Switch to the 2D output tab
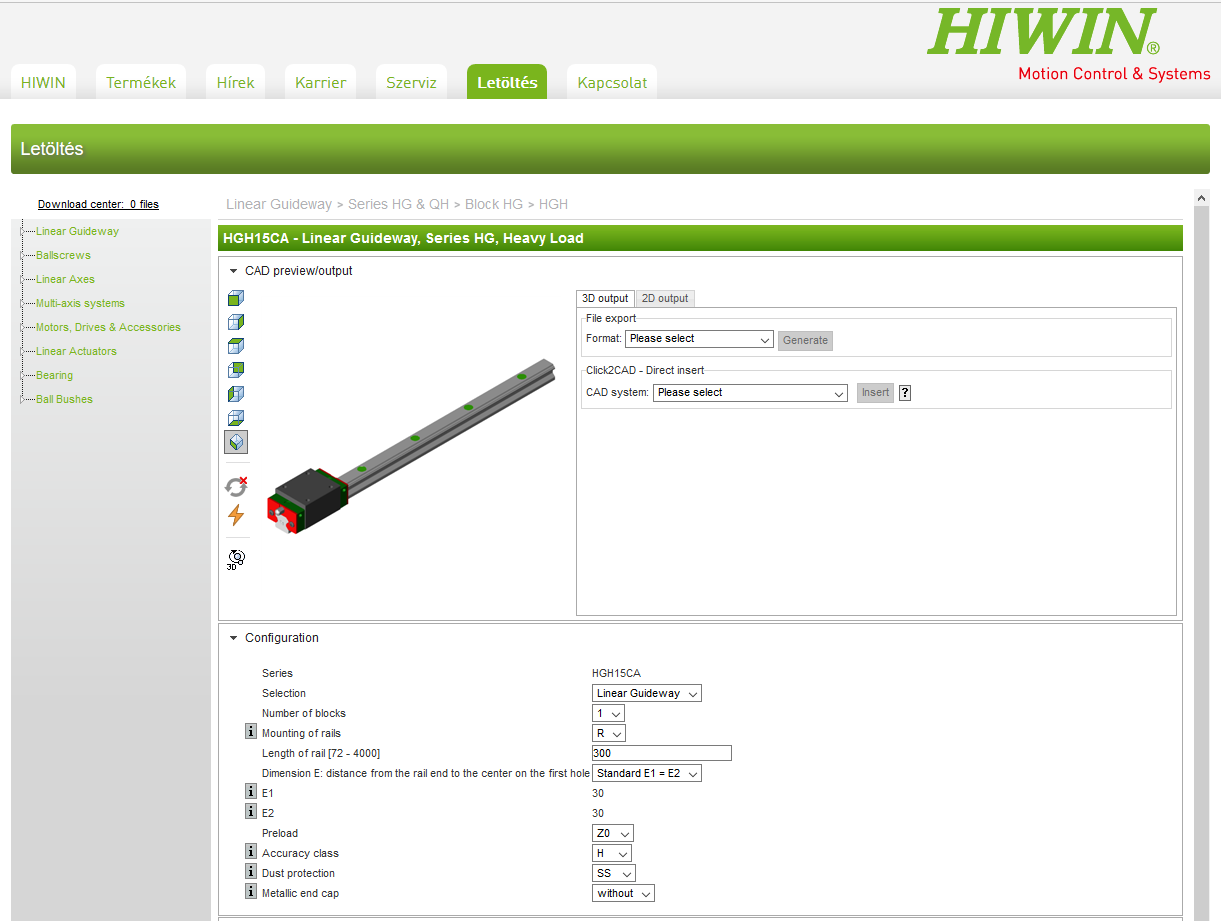Image resolution: width=1221 pixels, height=921 pixels. [x=665, y=298]
